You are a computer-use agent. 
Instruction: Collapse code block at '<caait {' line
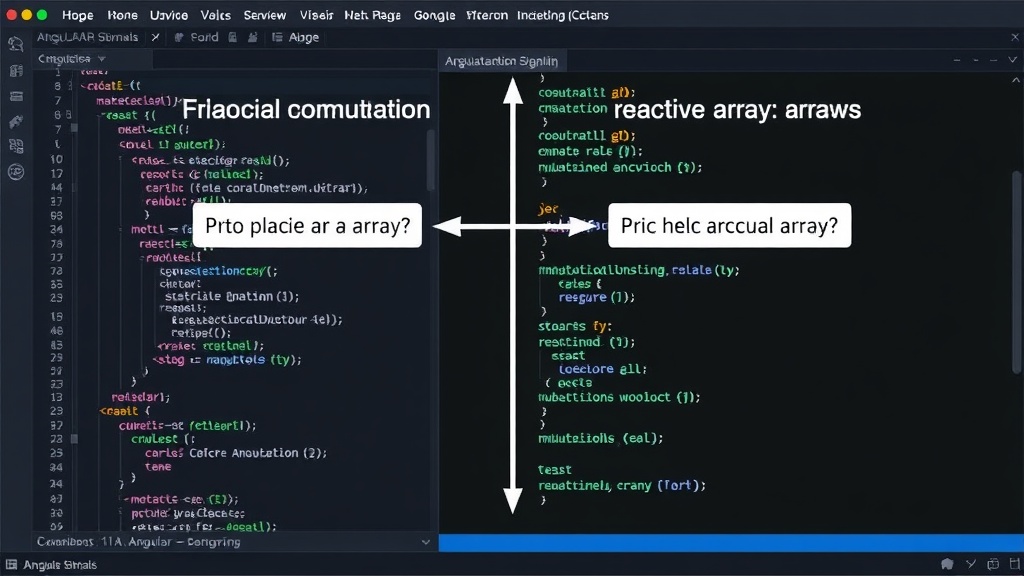[x=103, y=411]
